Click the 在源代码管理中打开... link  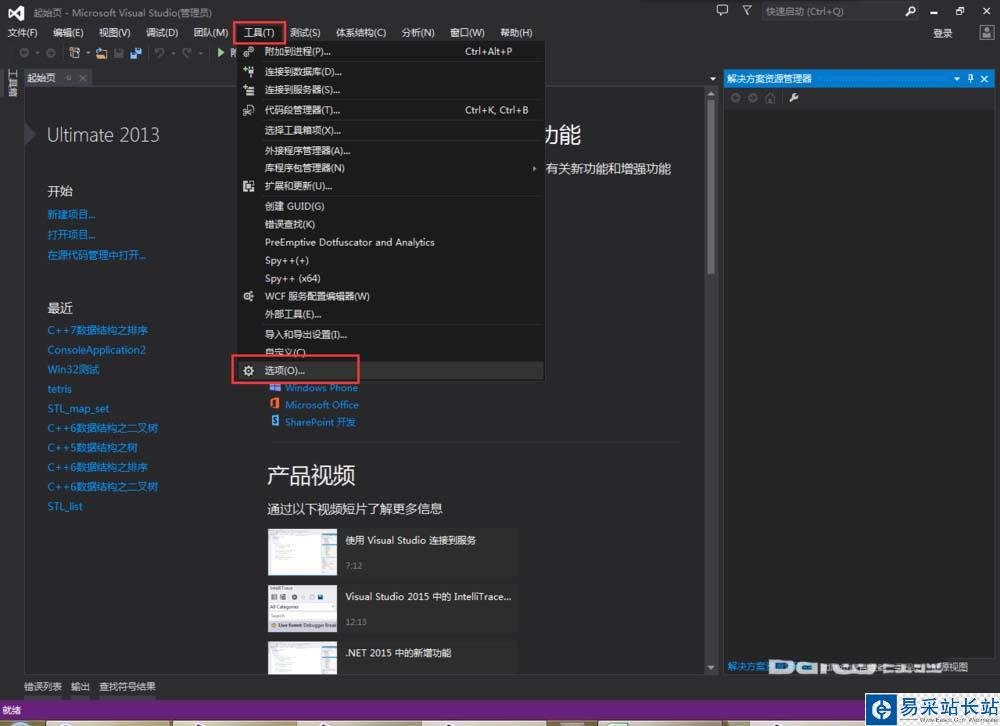[96, 255]
